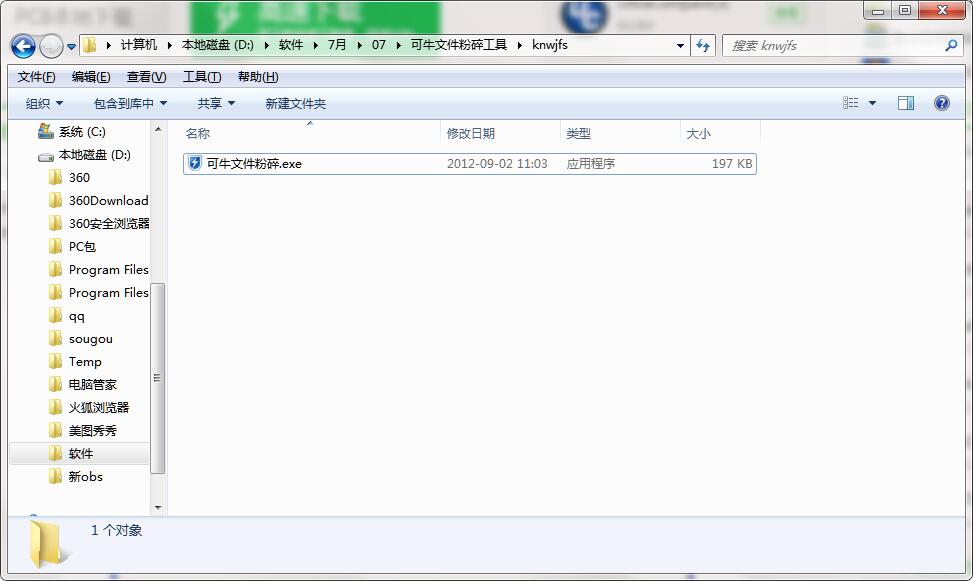Click folder icon next to Temp
The height and width of the screenshot is (581, 973).
[55, 361]
